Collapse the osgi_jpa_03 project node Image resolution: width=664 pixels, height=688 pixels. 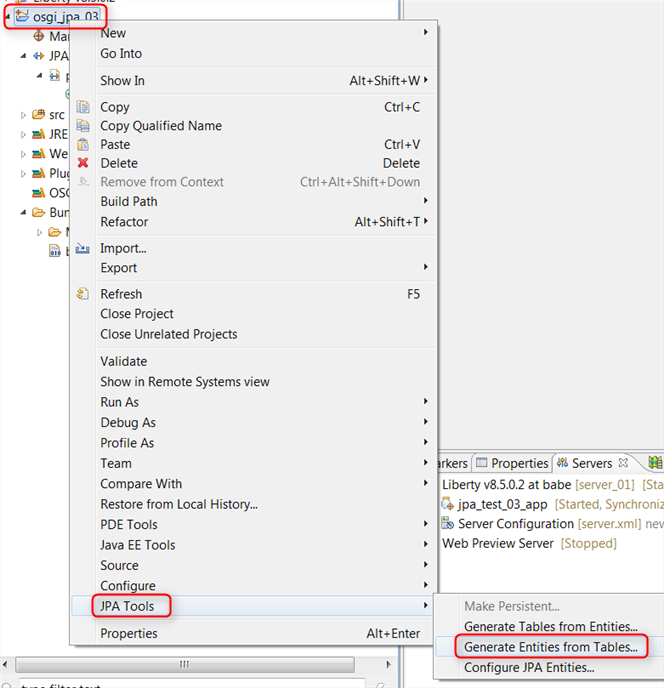coord(8,17)
